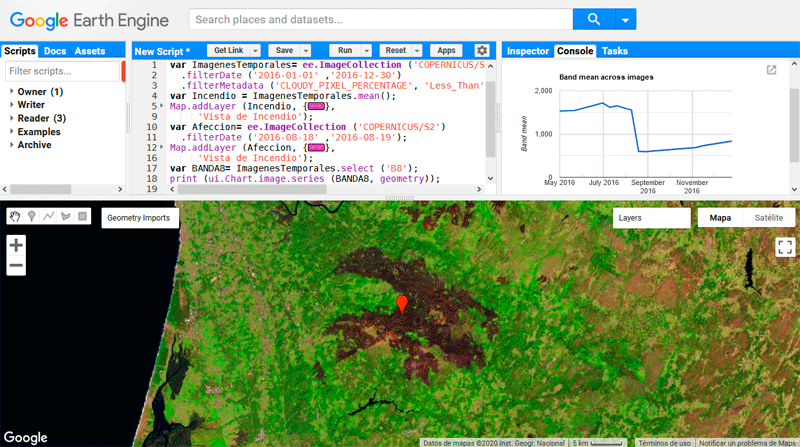This screenshot has height=447, width=800.
Task: Click 'New Script *' title text
Action: pyautogui.click(x=162, y=51)
